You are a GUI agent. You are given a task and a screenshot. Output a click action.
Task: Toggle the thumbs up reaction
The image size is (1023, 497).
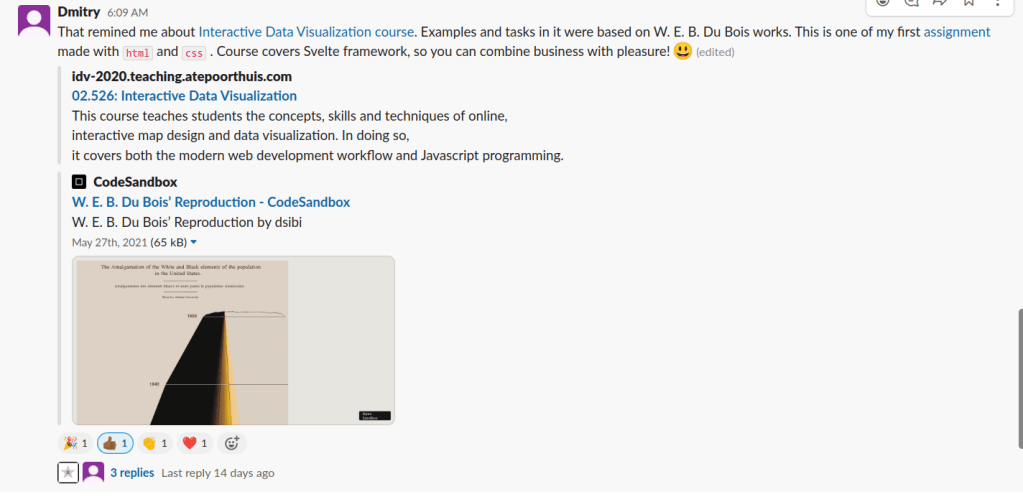115,443
